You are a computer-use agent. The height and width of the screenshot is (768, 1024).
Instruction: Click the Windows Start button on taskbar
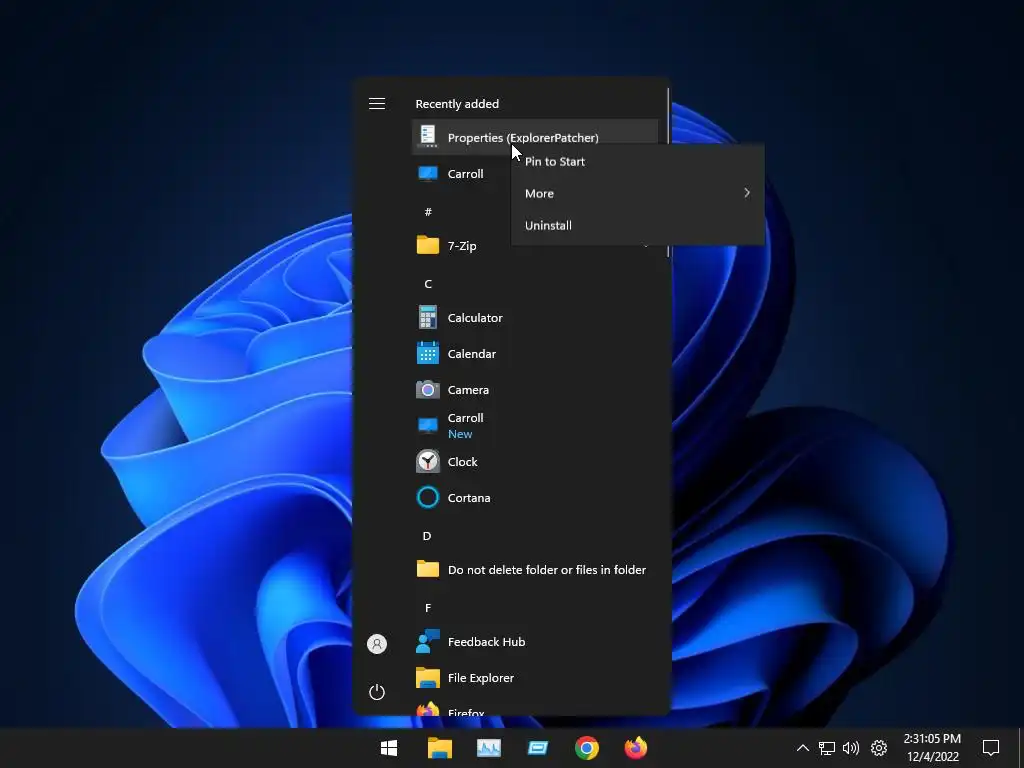pyautogui.click(x=389, y=748)
